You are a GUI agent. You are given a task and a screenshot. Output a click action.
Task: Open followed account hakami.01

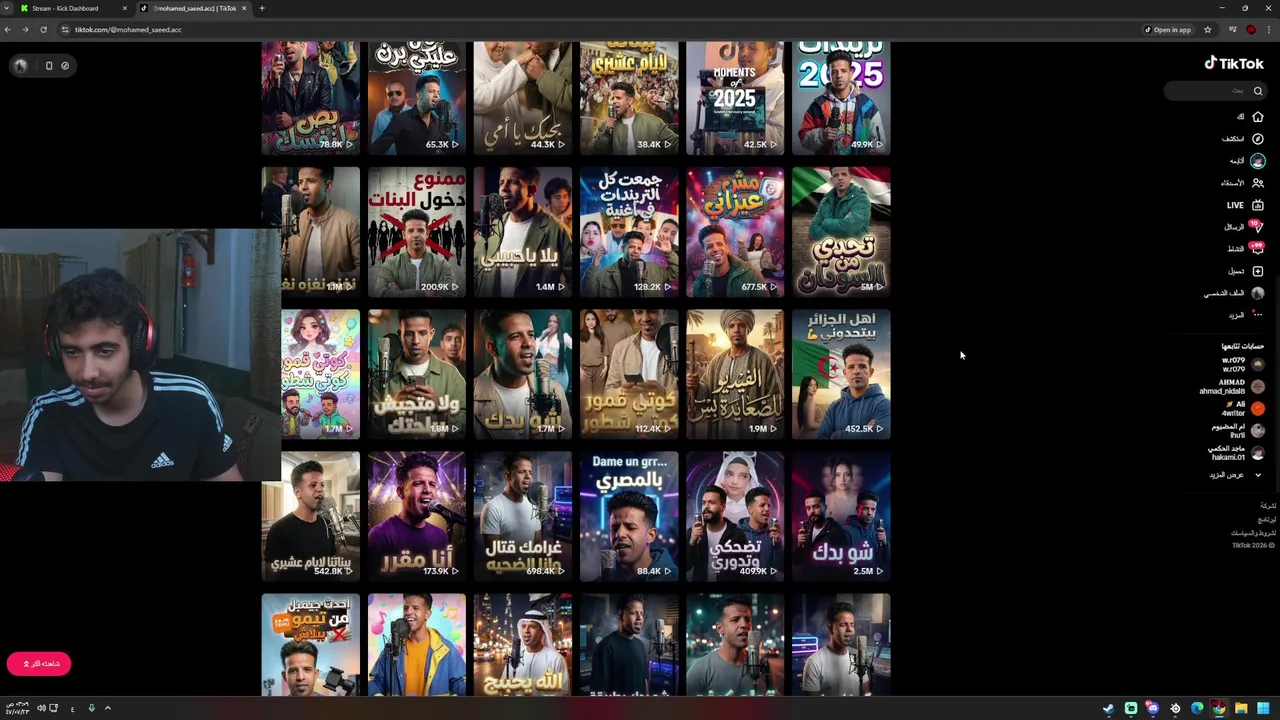click(x=1236, y=452)
